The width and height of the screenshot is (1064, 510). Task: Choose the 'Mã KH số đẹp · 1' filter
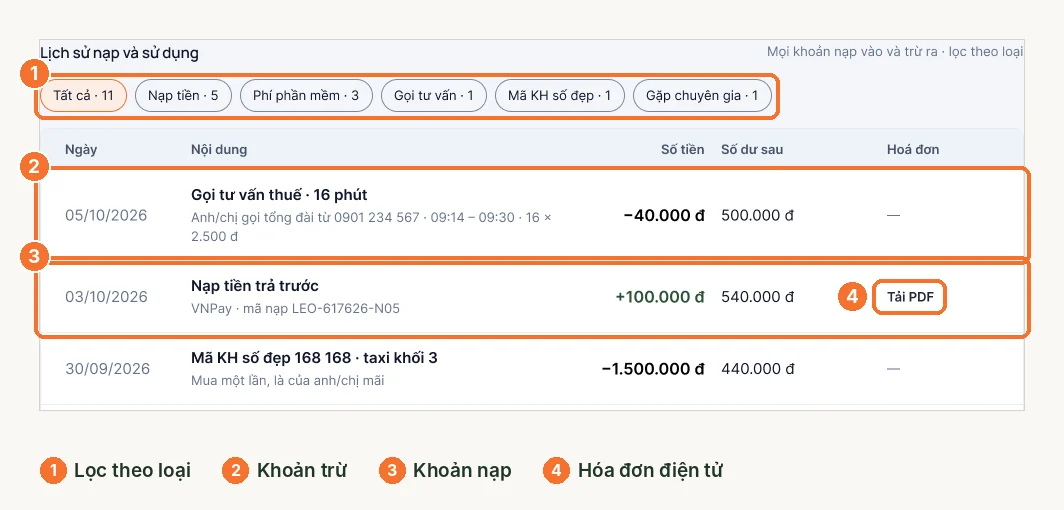coord(560,96)
